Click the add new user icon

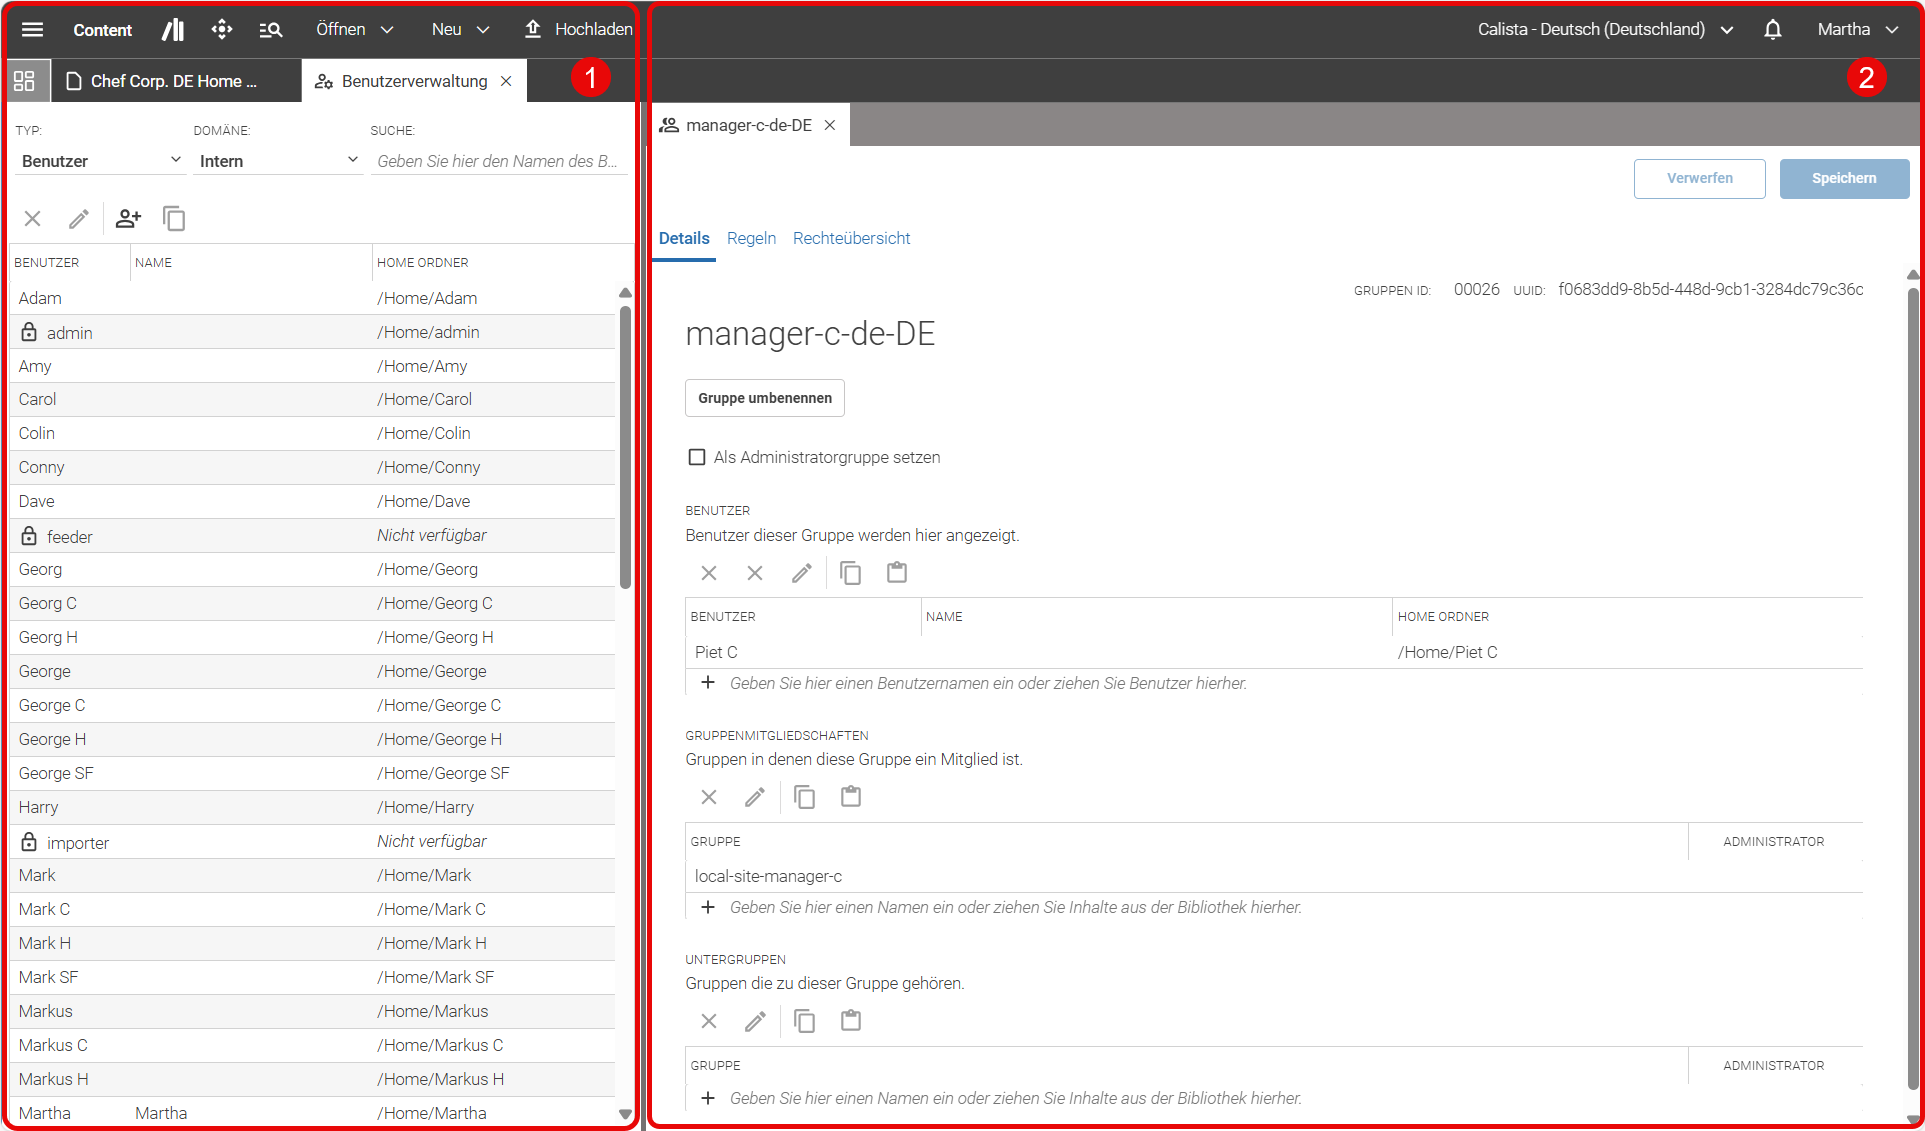click(128, 218)
